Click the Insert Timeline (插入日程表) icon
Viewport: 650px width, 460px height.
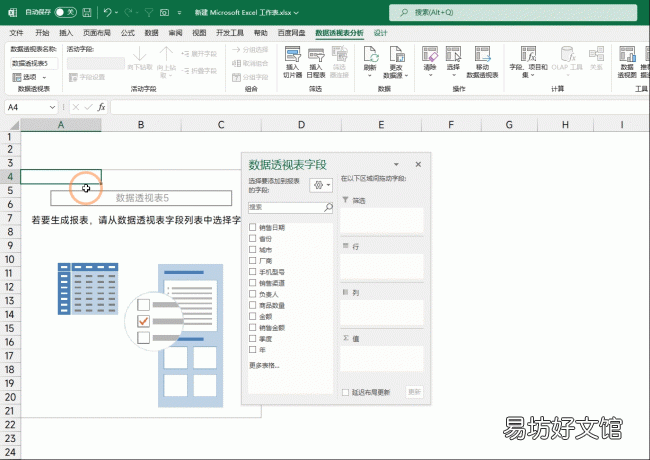pos(316,54)
